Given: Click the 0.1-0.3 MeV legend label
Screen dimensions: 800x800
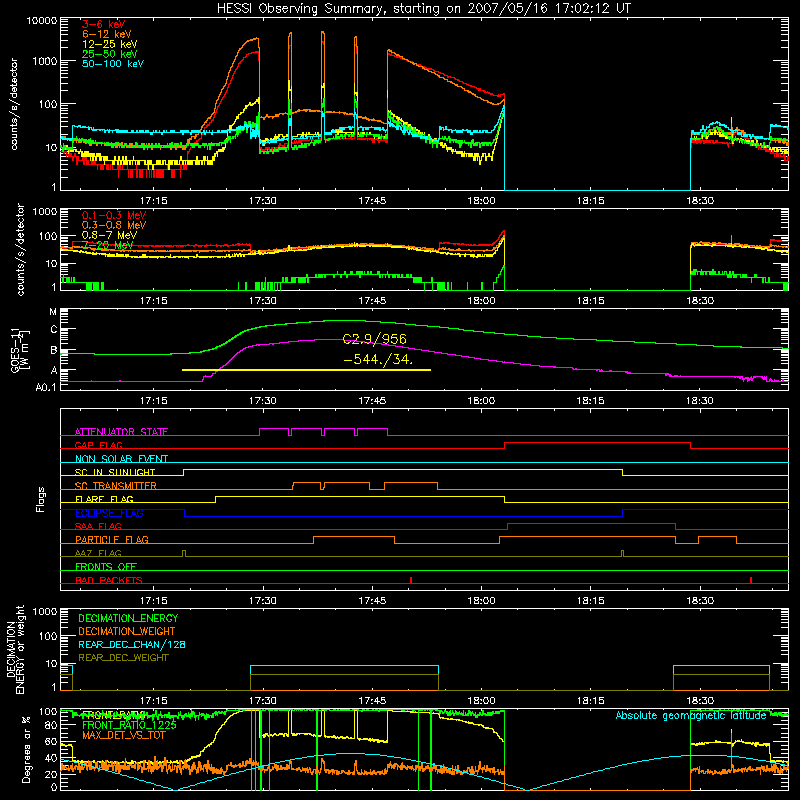Looking at the screenshot, I should tap(114, 215).
